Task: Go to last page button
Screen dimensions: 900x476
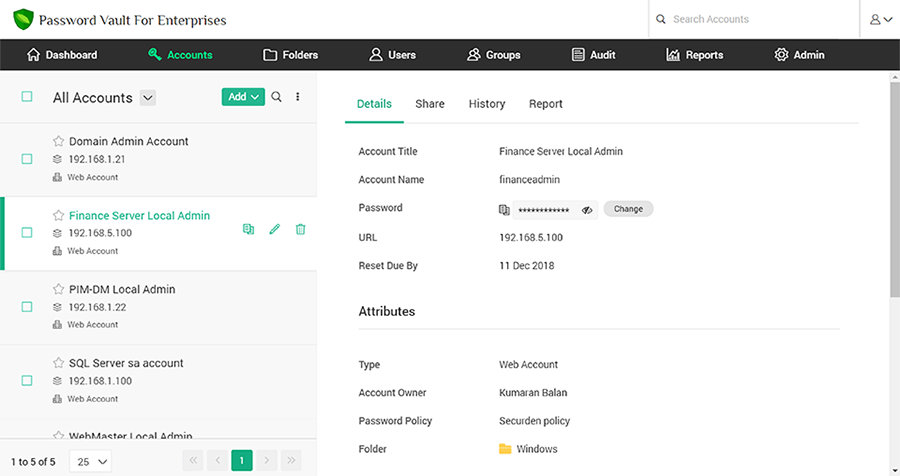Action: 291,460
